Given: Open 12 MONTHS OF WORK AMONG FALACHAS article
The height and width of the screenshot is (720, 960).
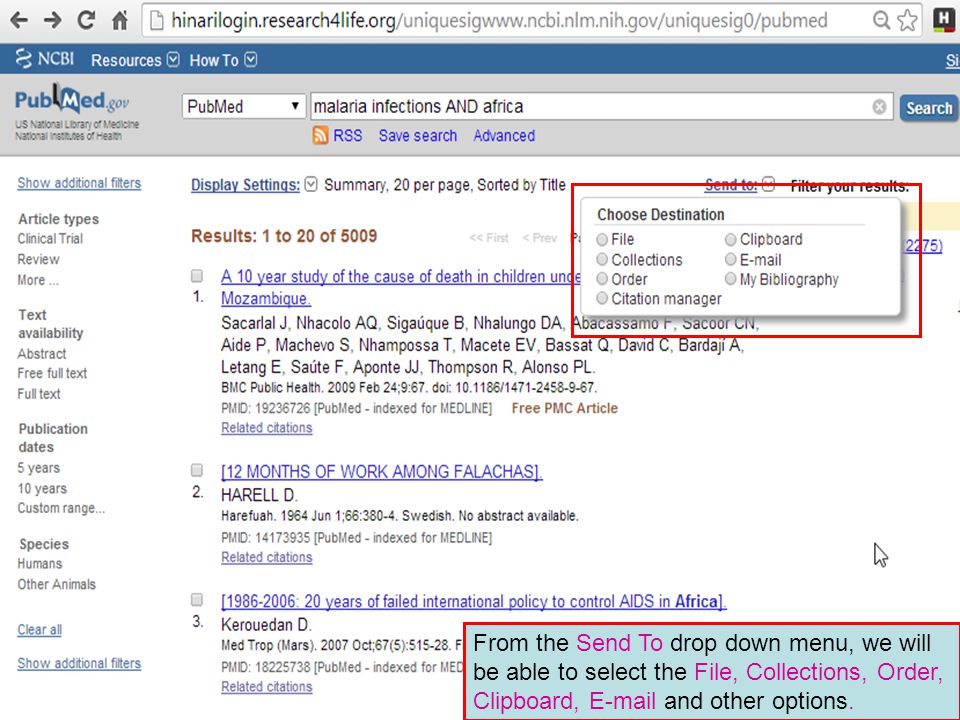Looking at the screenshot, I should [381, 472].
